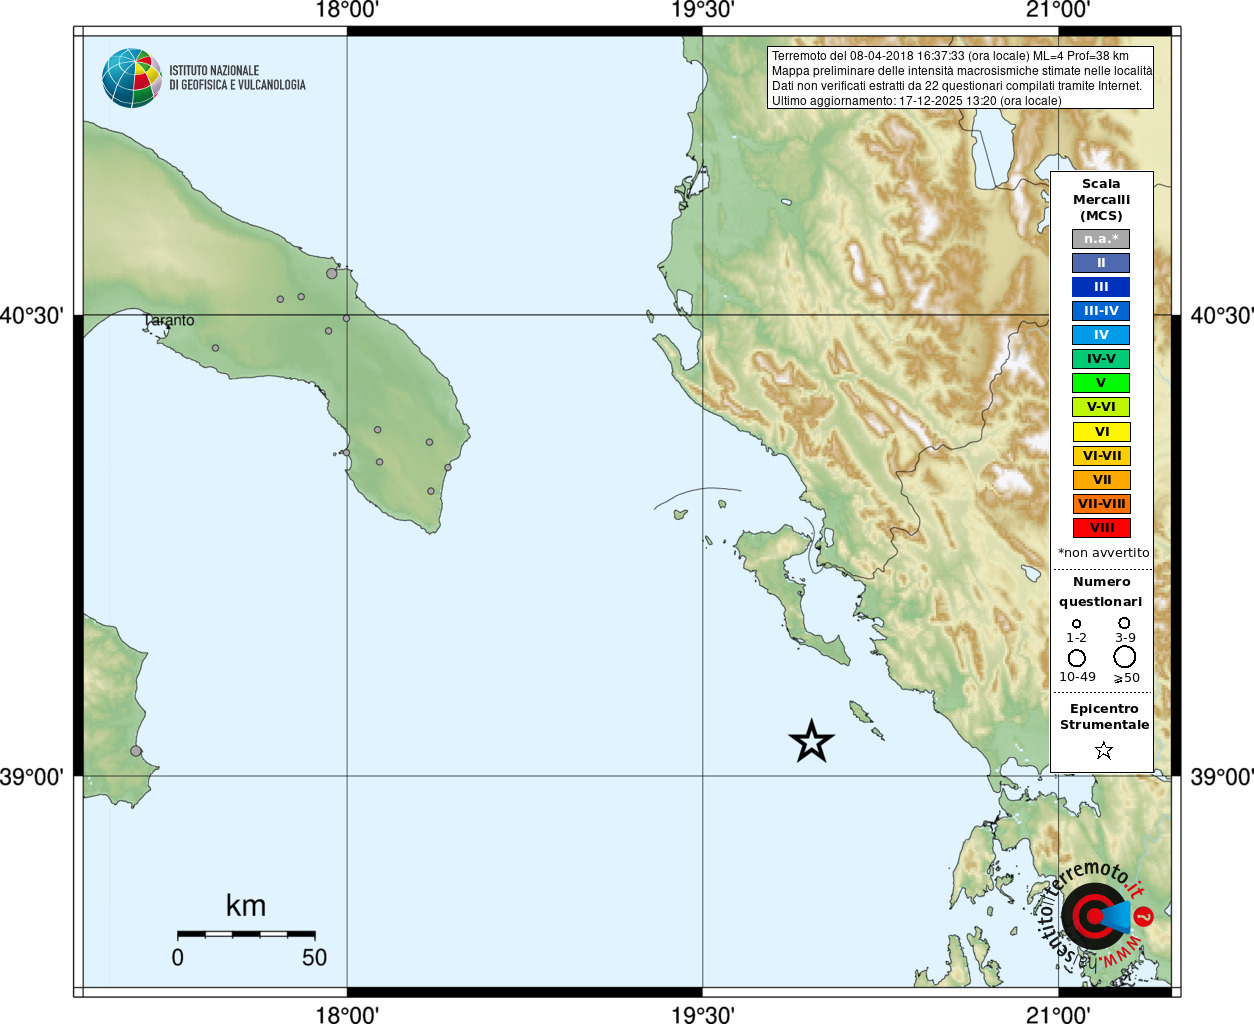The height and width of the screenshot is (1024, 1254).
Task: Click the gray marker on the Calabria coast
Action: click(x=136, y=751)
